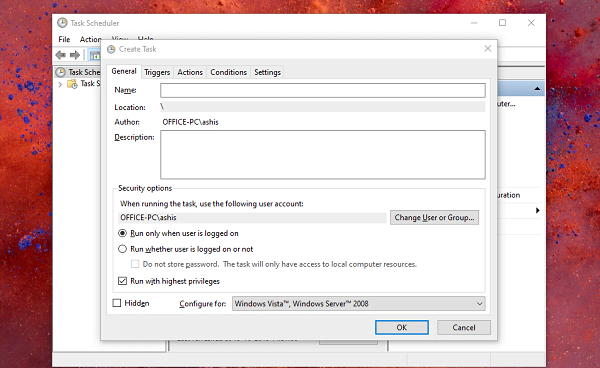Click the Change User or Group button

pyautogui.click(x=434, y=217)
